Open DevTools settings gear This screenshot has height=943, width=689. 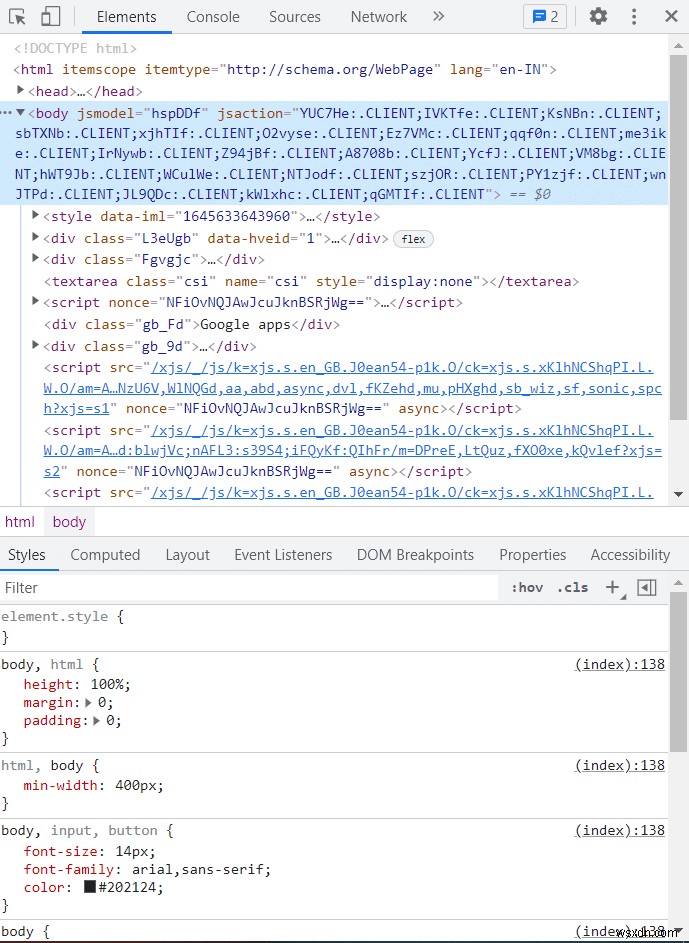(597, 16)
